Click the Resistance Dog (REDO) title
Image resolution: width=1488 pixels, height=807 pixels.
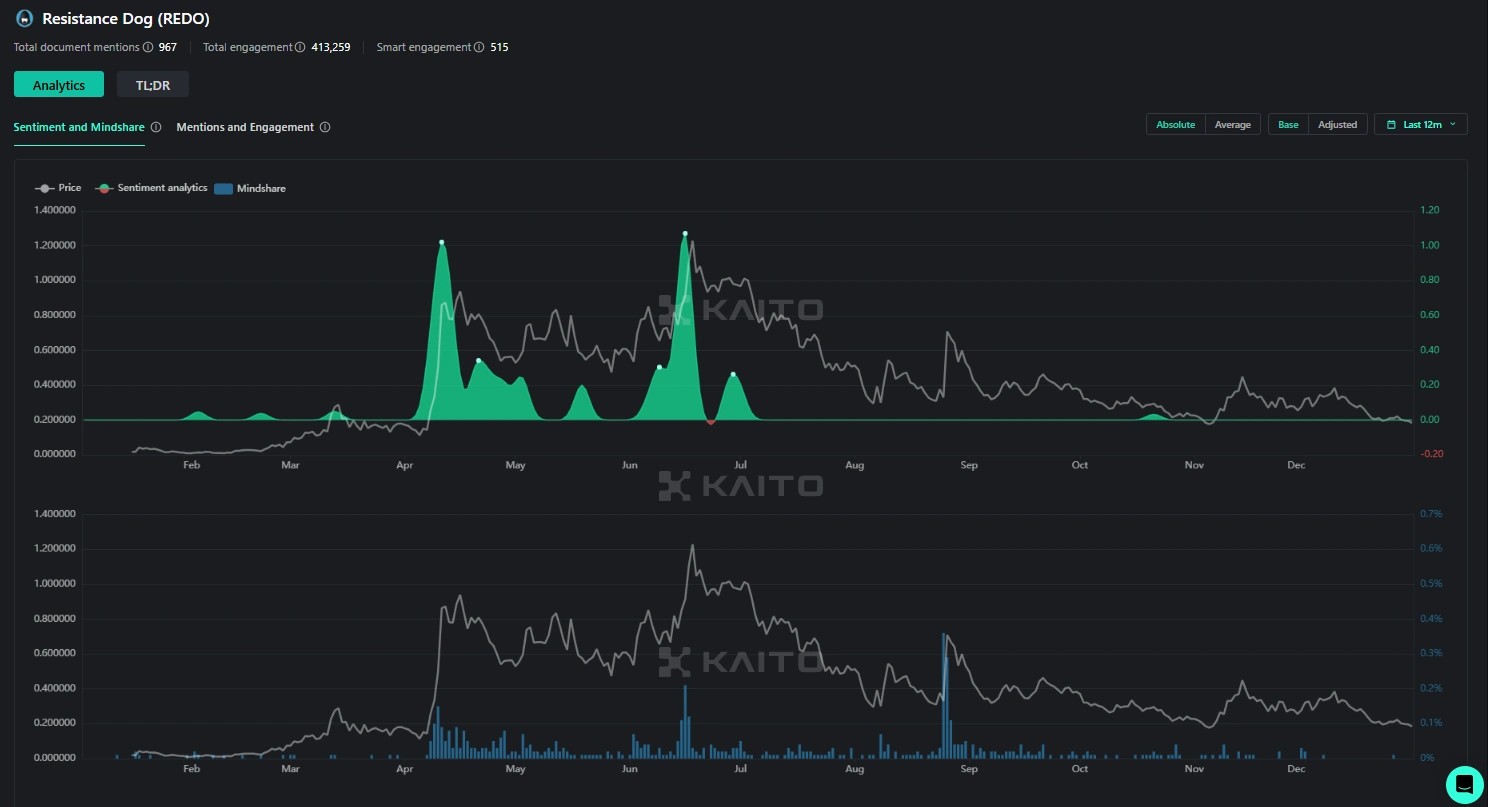126,18
